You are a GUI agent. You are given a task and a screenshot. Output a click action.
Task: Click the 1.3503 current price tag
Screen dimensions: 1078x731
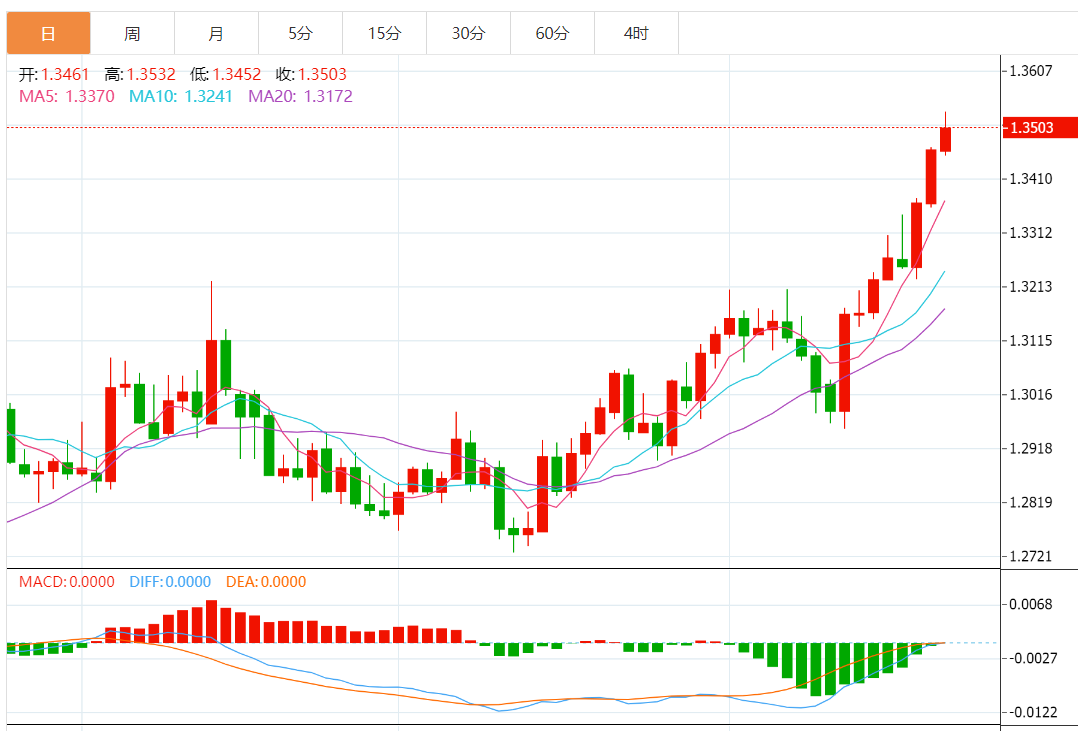[1040, 128]
